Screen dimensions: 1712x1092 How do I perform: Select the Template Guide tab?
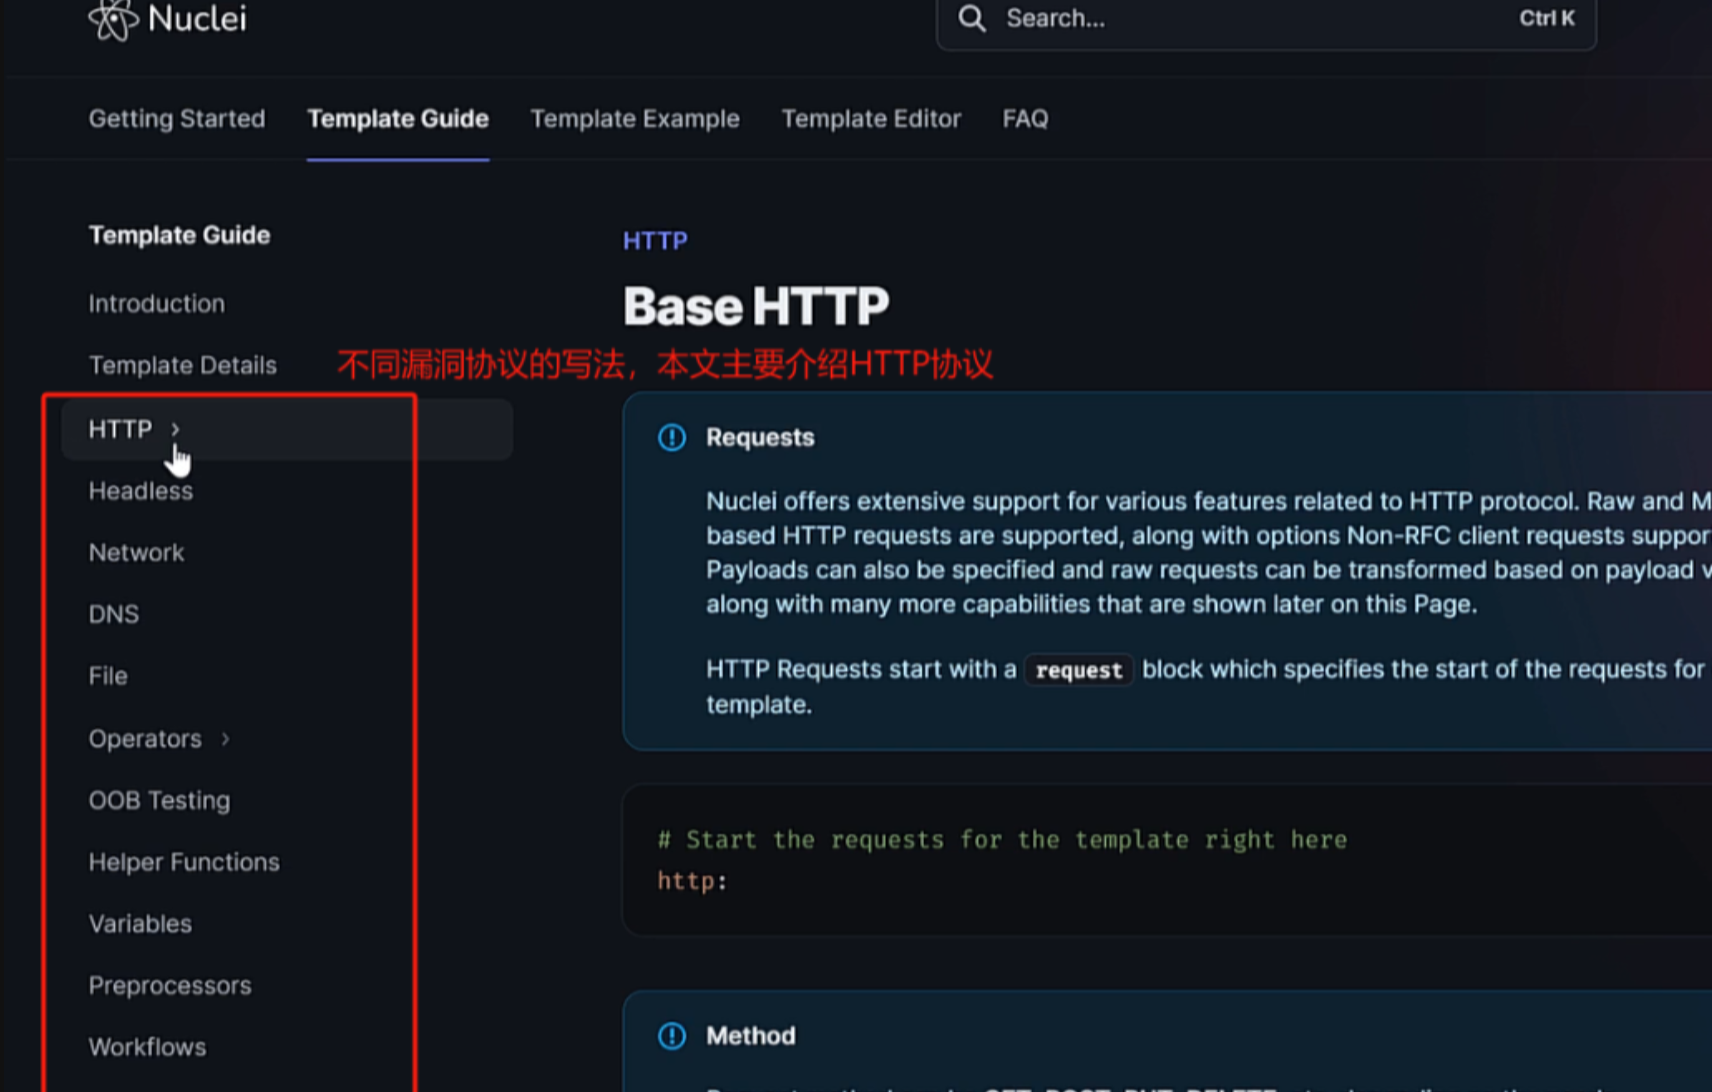coord(398,119)
